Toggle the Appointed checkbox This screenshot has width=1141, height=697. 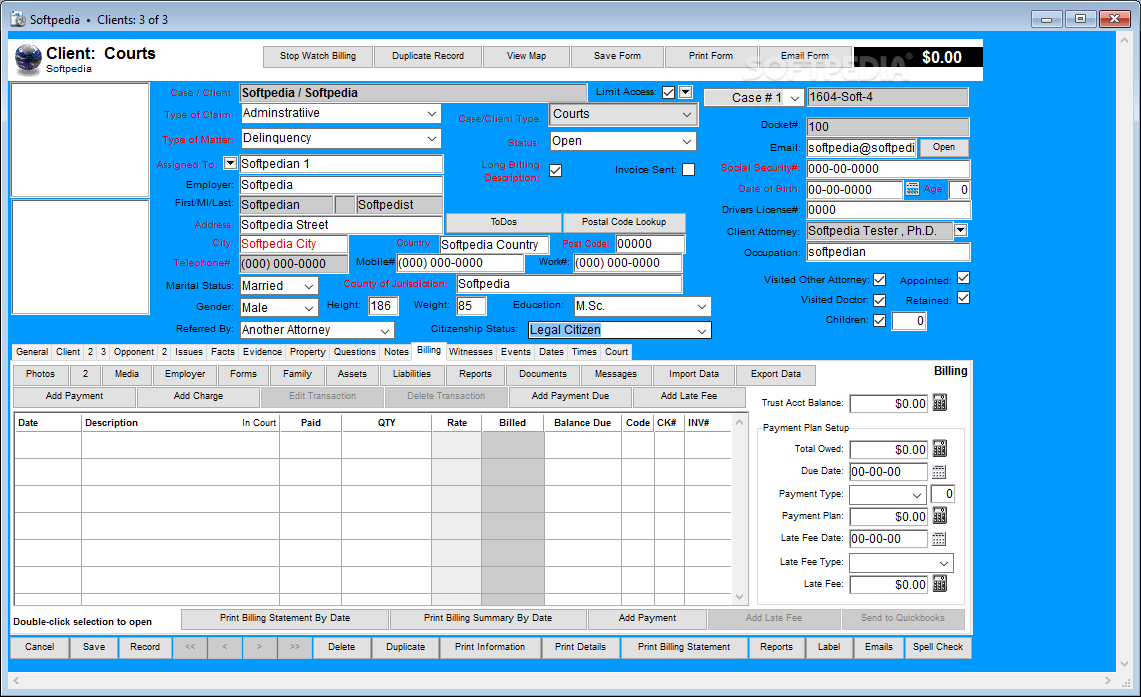(x=962, y=278)
